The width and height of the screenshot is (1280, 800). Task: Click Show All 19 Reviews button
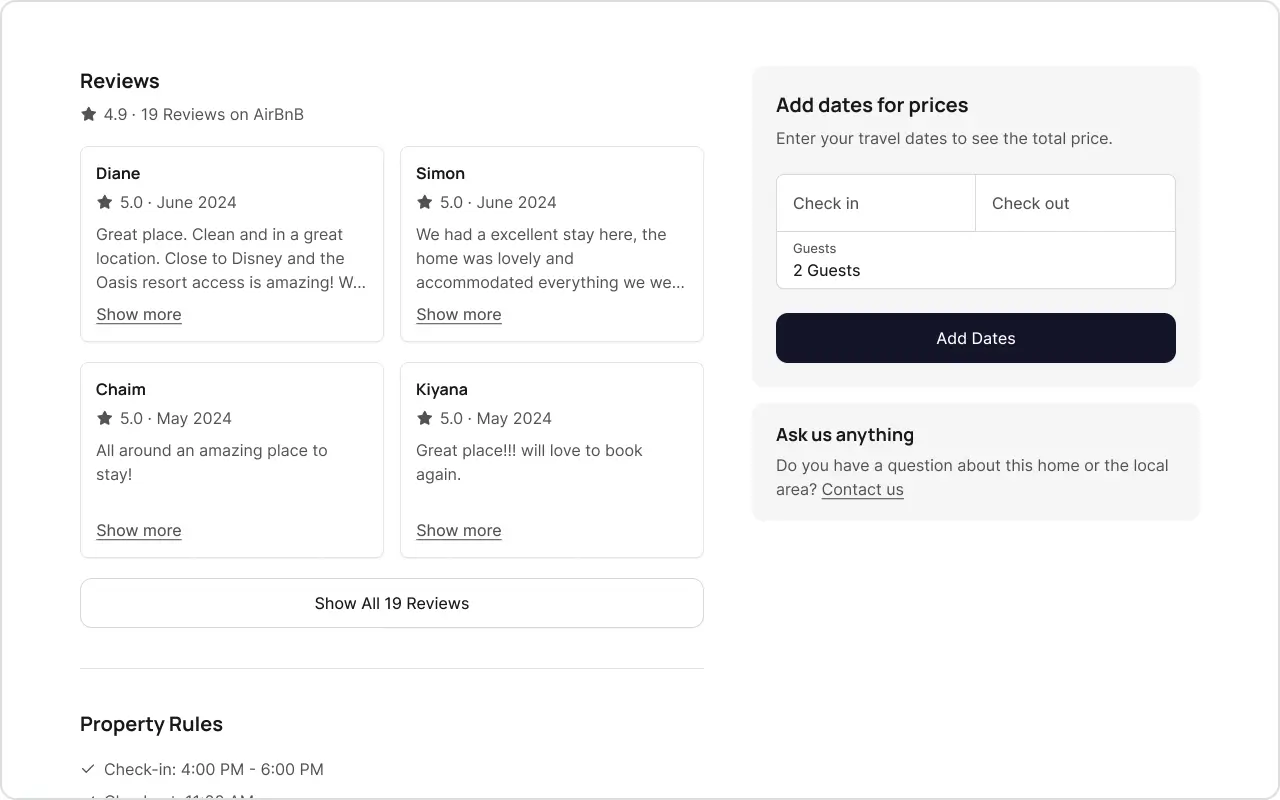click(x=392, y=603)
